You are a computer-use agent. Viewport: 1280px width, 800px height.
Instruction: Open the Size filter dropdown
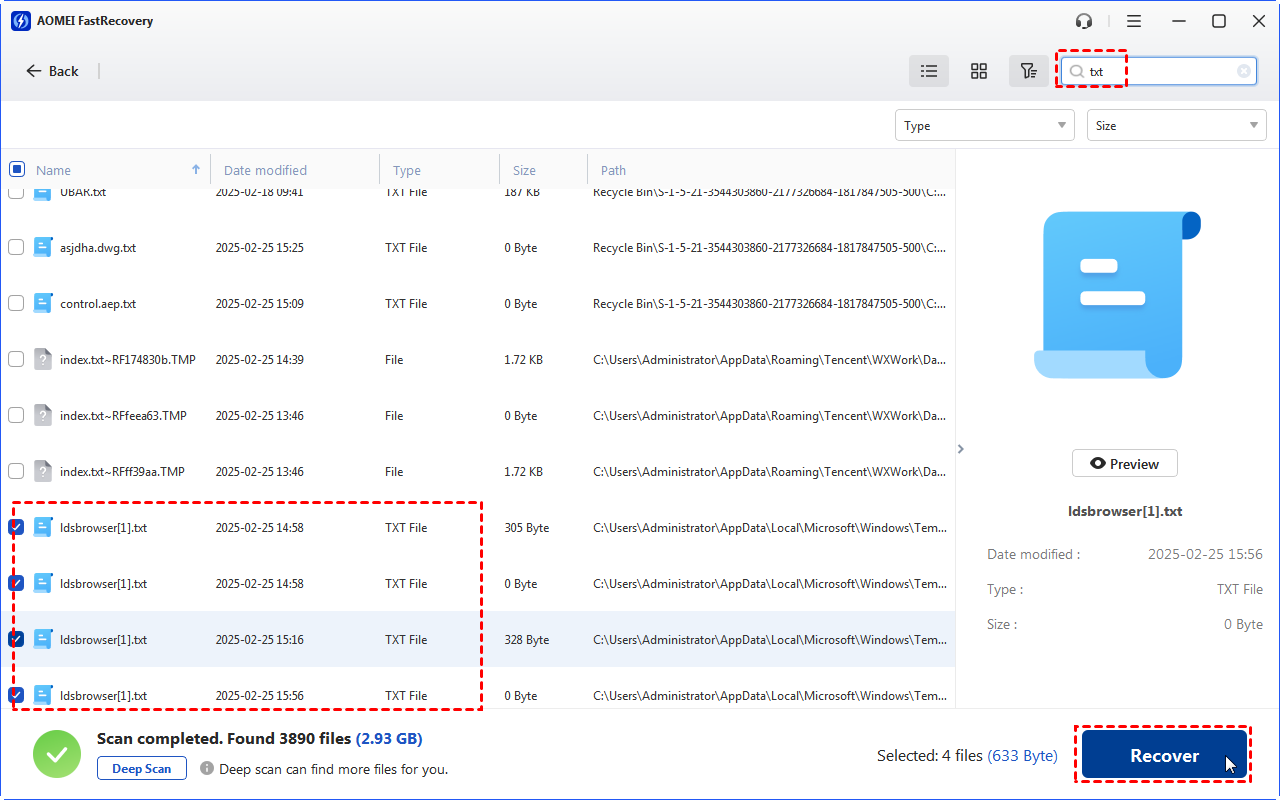click(1176, 124)
